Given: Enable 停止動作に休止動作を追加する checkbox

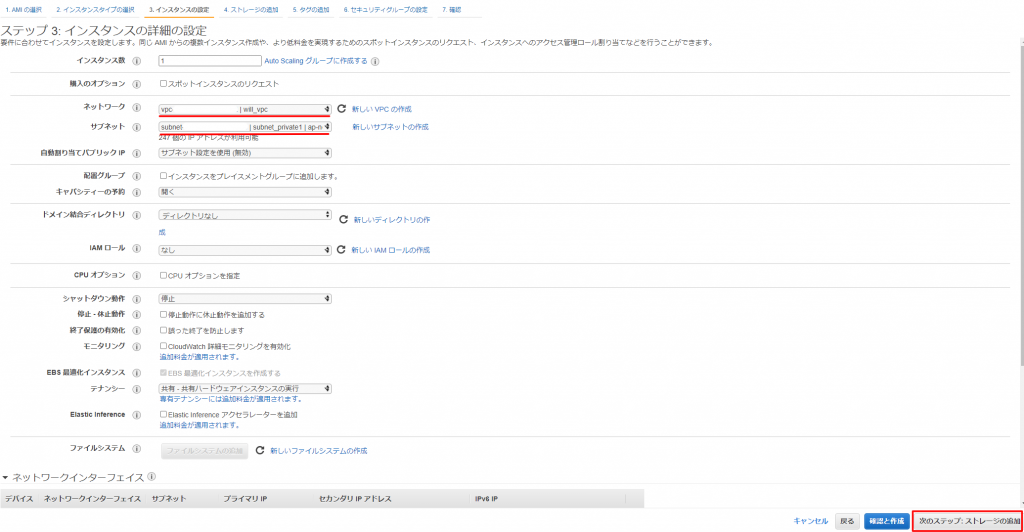Looking at the screenshot, I should click(163, 314).
